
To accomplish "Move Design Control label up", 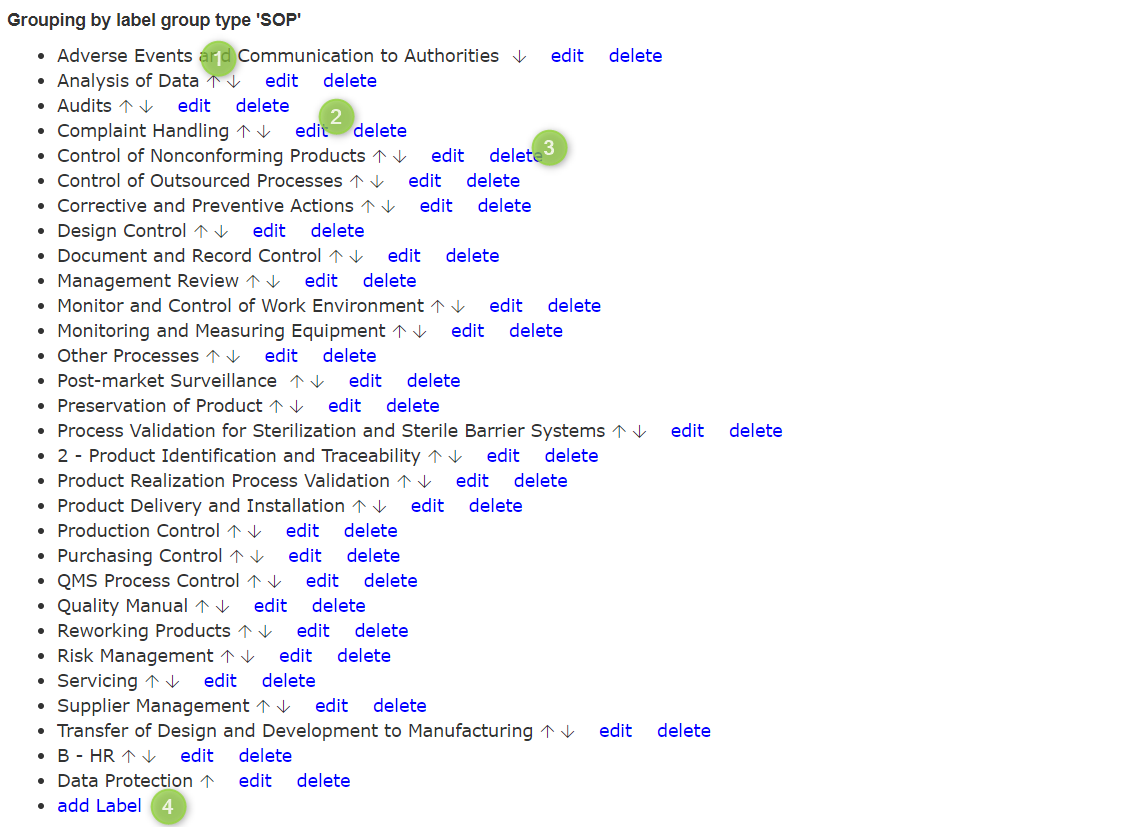I will 201,232.
